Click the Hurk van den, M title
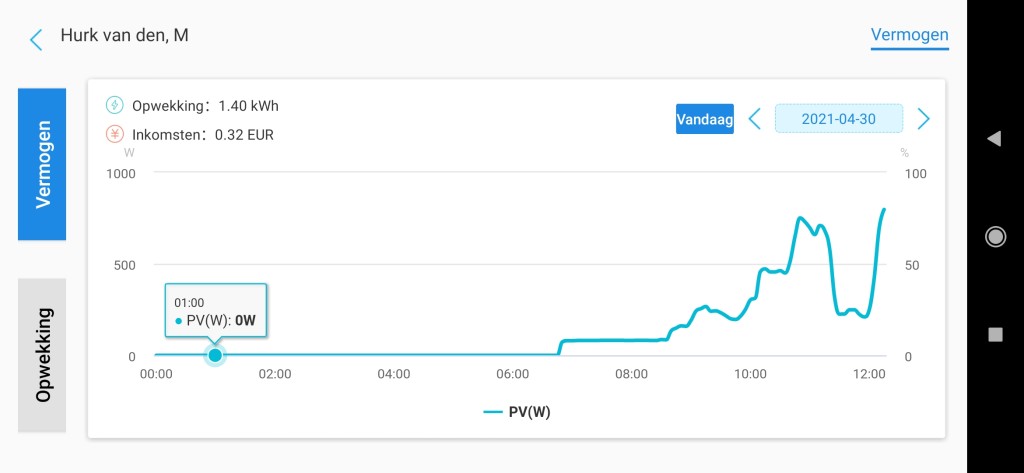The width and height of the screenshot is (1024, 473). point(124,35)
